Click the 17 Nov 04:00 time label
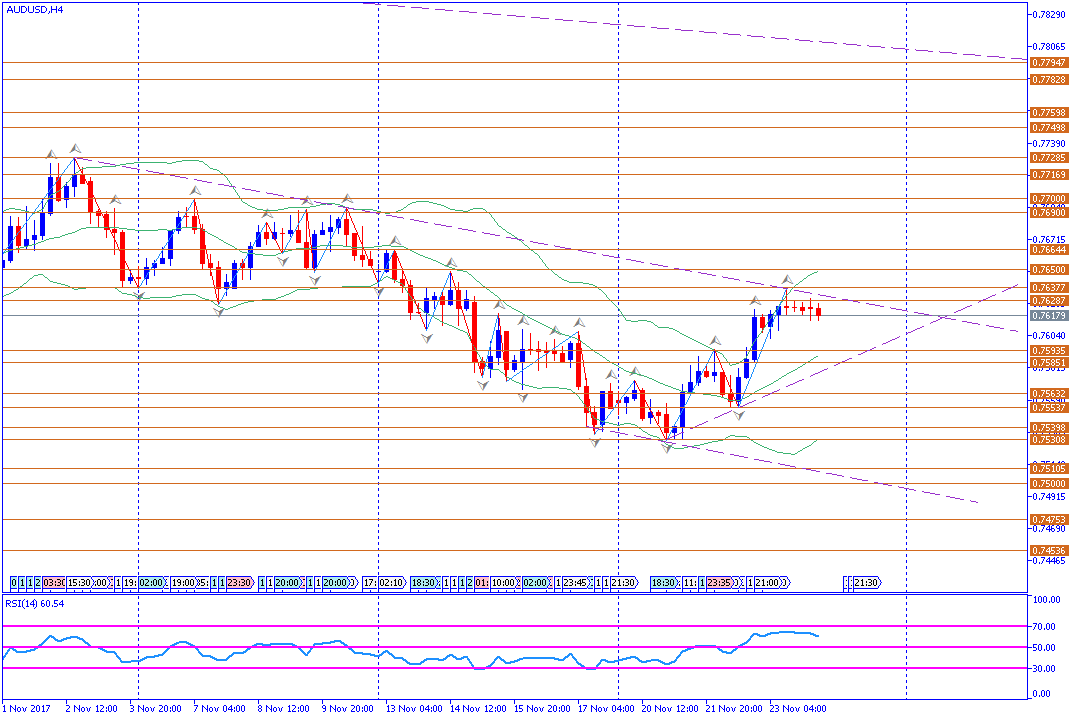The image size is (1080, 720). [606, 709]
